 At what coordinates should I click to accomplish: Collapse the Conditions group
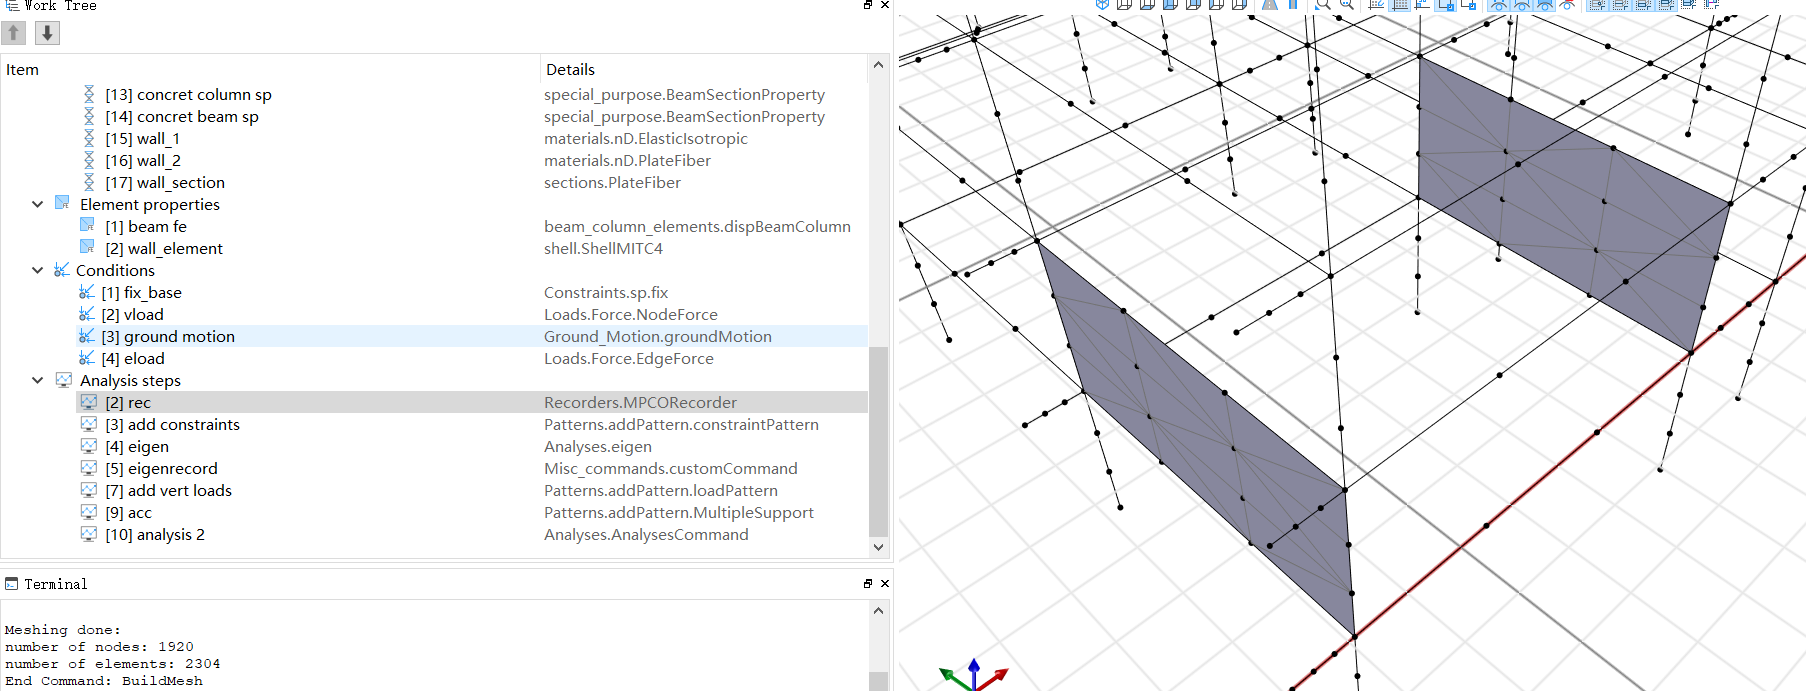pyautogui.click(x=37, y=270)
